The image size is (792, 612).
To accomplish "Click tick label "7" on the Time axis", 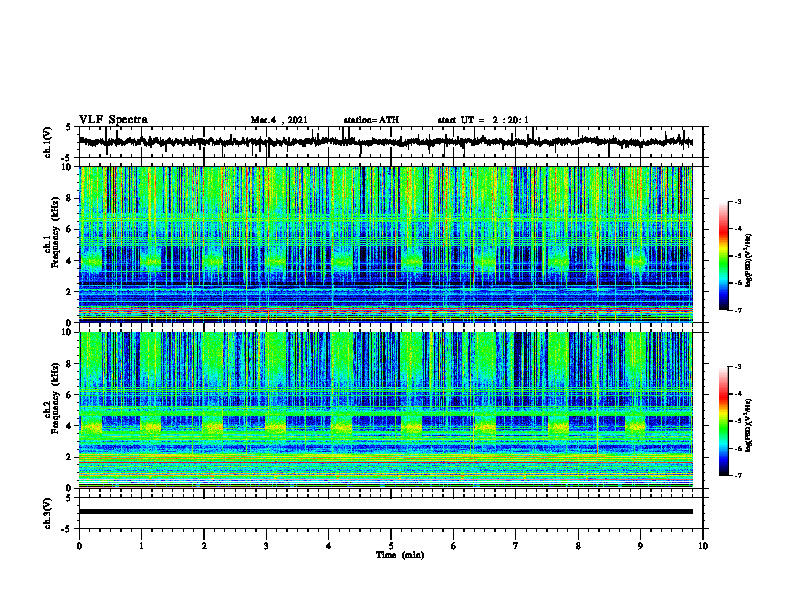I will [516, 546].
